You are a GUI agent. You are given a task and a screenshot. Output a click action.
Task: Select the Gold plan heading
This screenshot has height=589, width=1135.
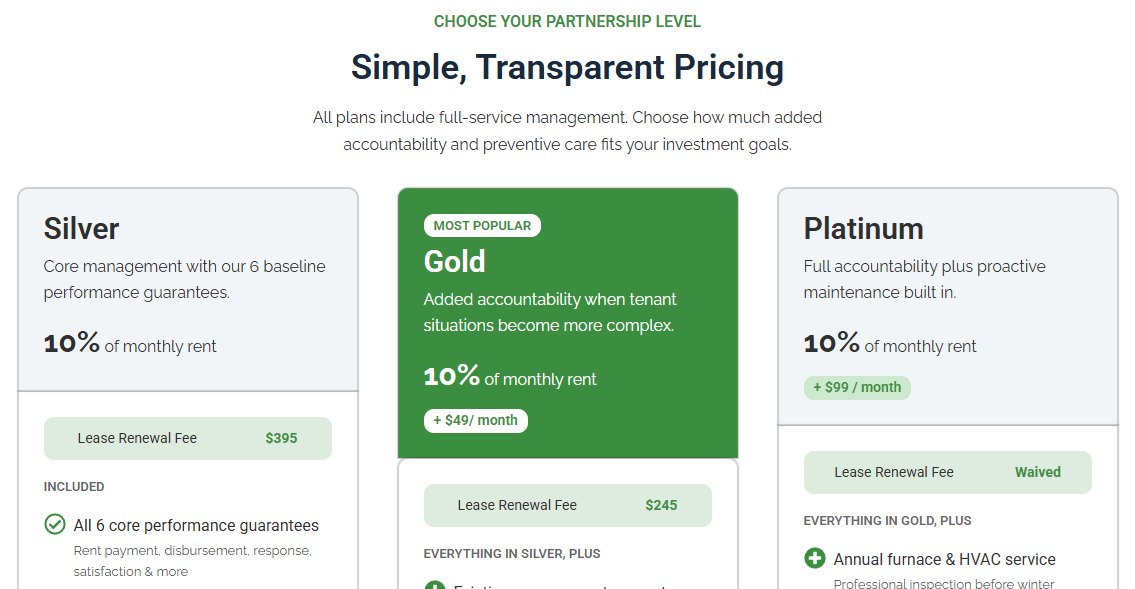tap(454, 261)
